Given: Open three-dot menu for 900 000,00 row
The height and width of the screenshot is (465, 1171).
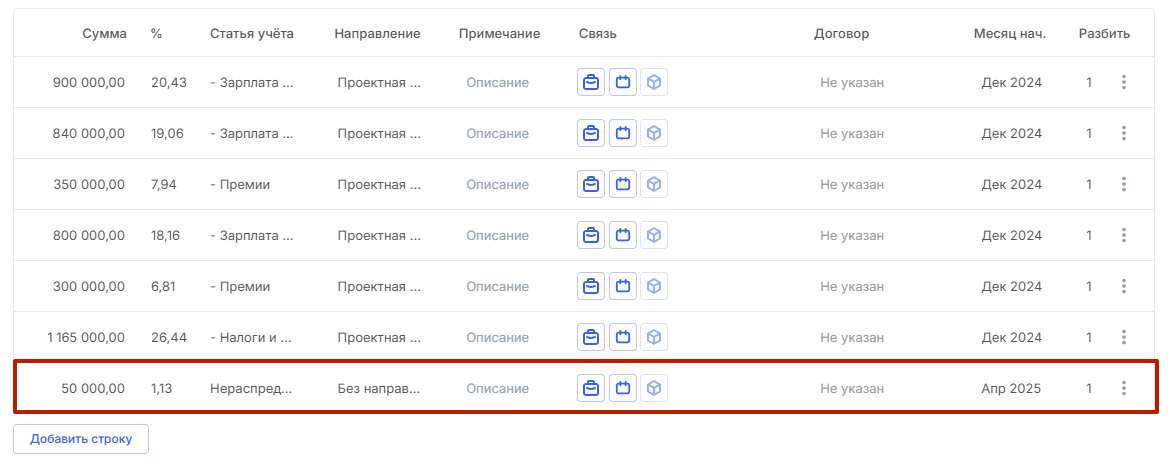Looking at the screenshot, I should [1124, 82].
